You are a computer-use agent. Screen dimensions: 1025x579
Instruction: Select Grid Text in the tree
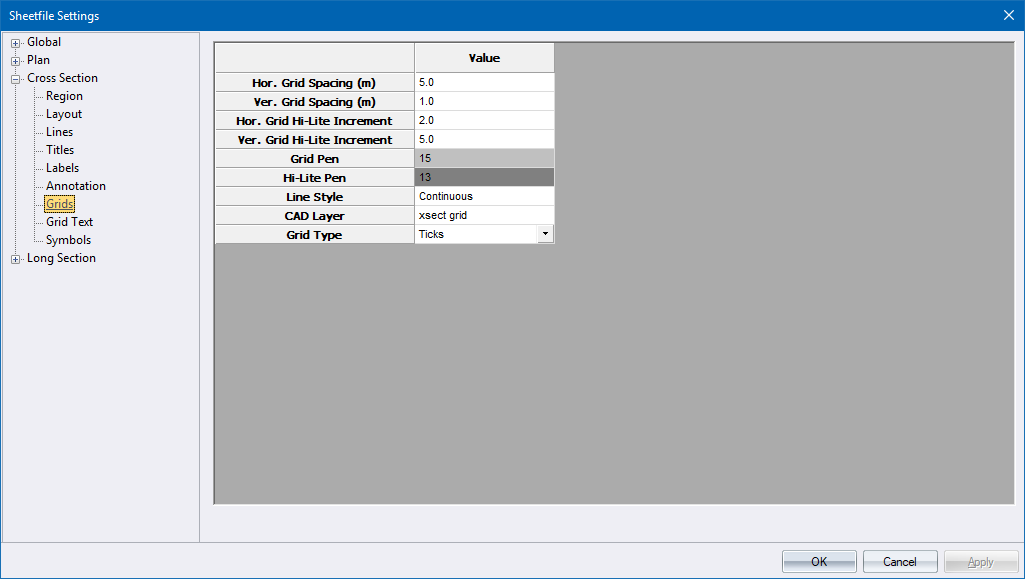69,222
